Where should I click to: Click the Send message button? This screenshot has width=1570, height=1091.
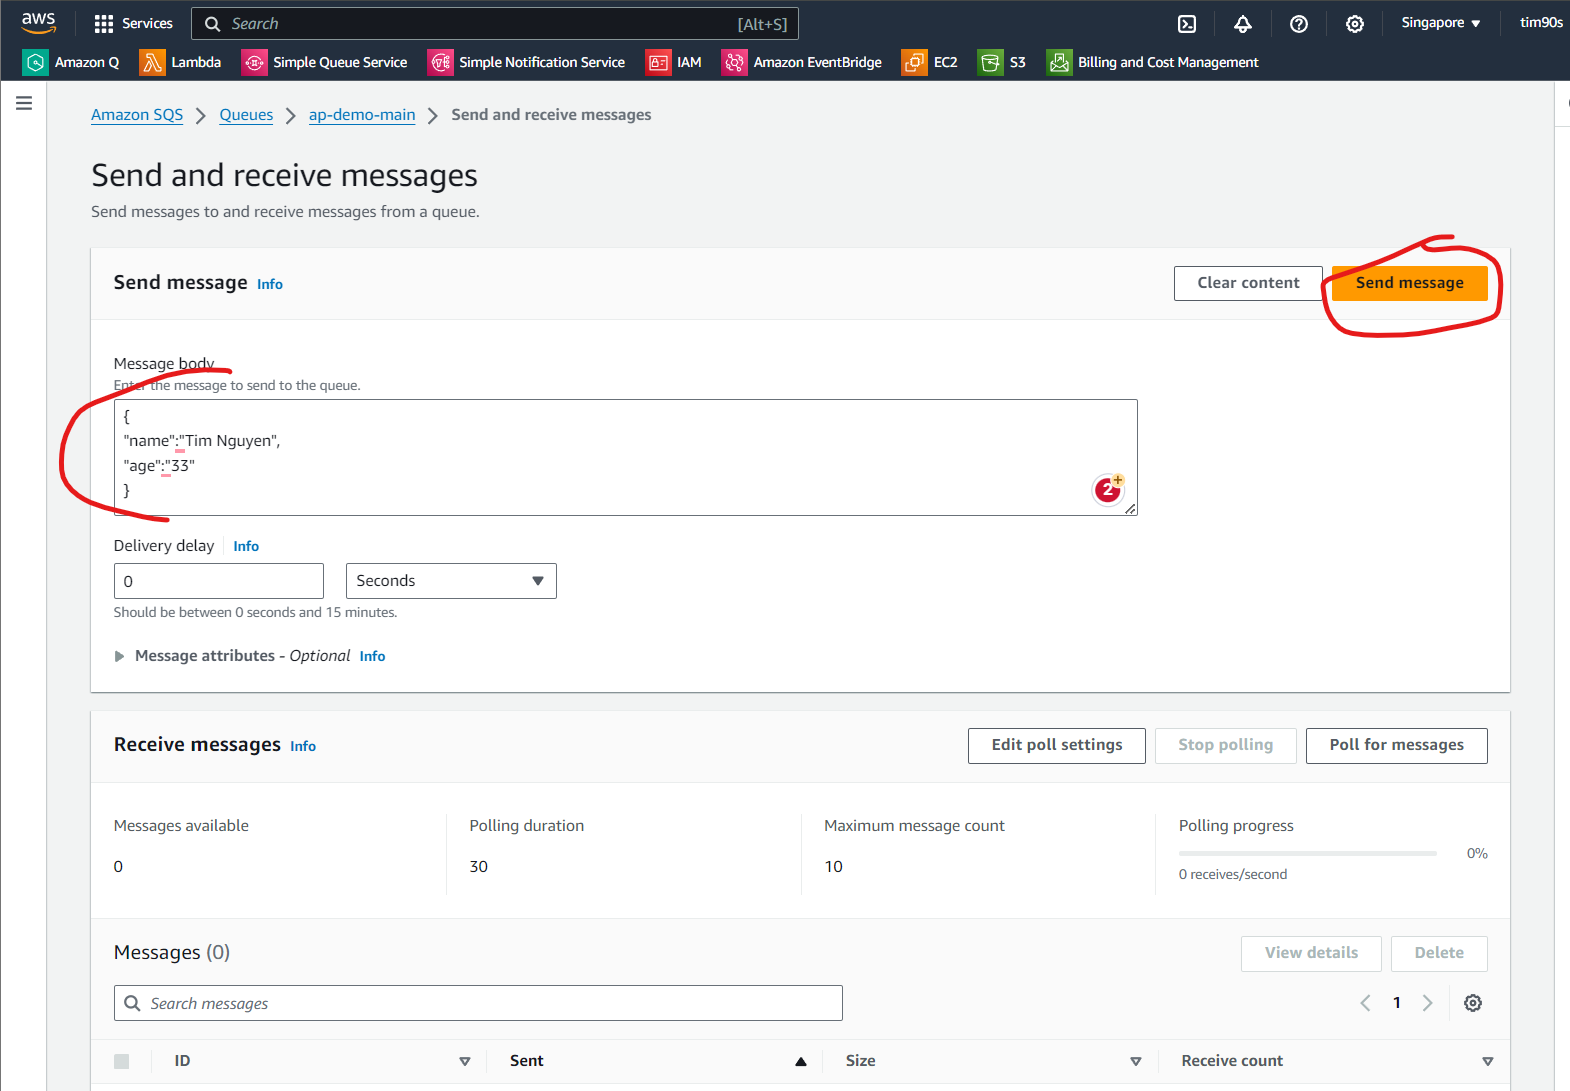click(1409, 283)
